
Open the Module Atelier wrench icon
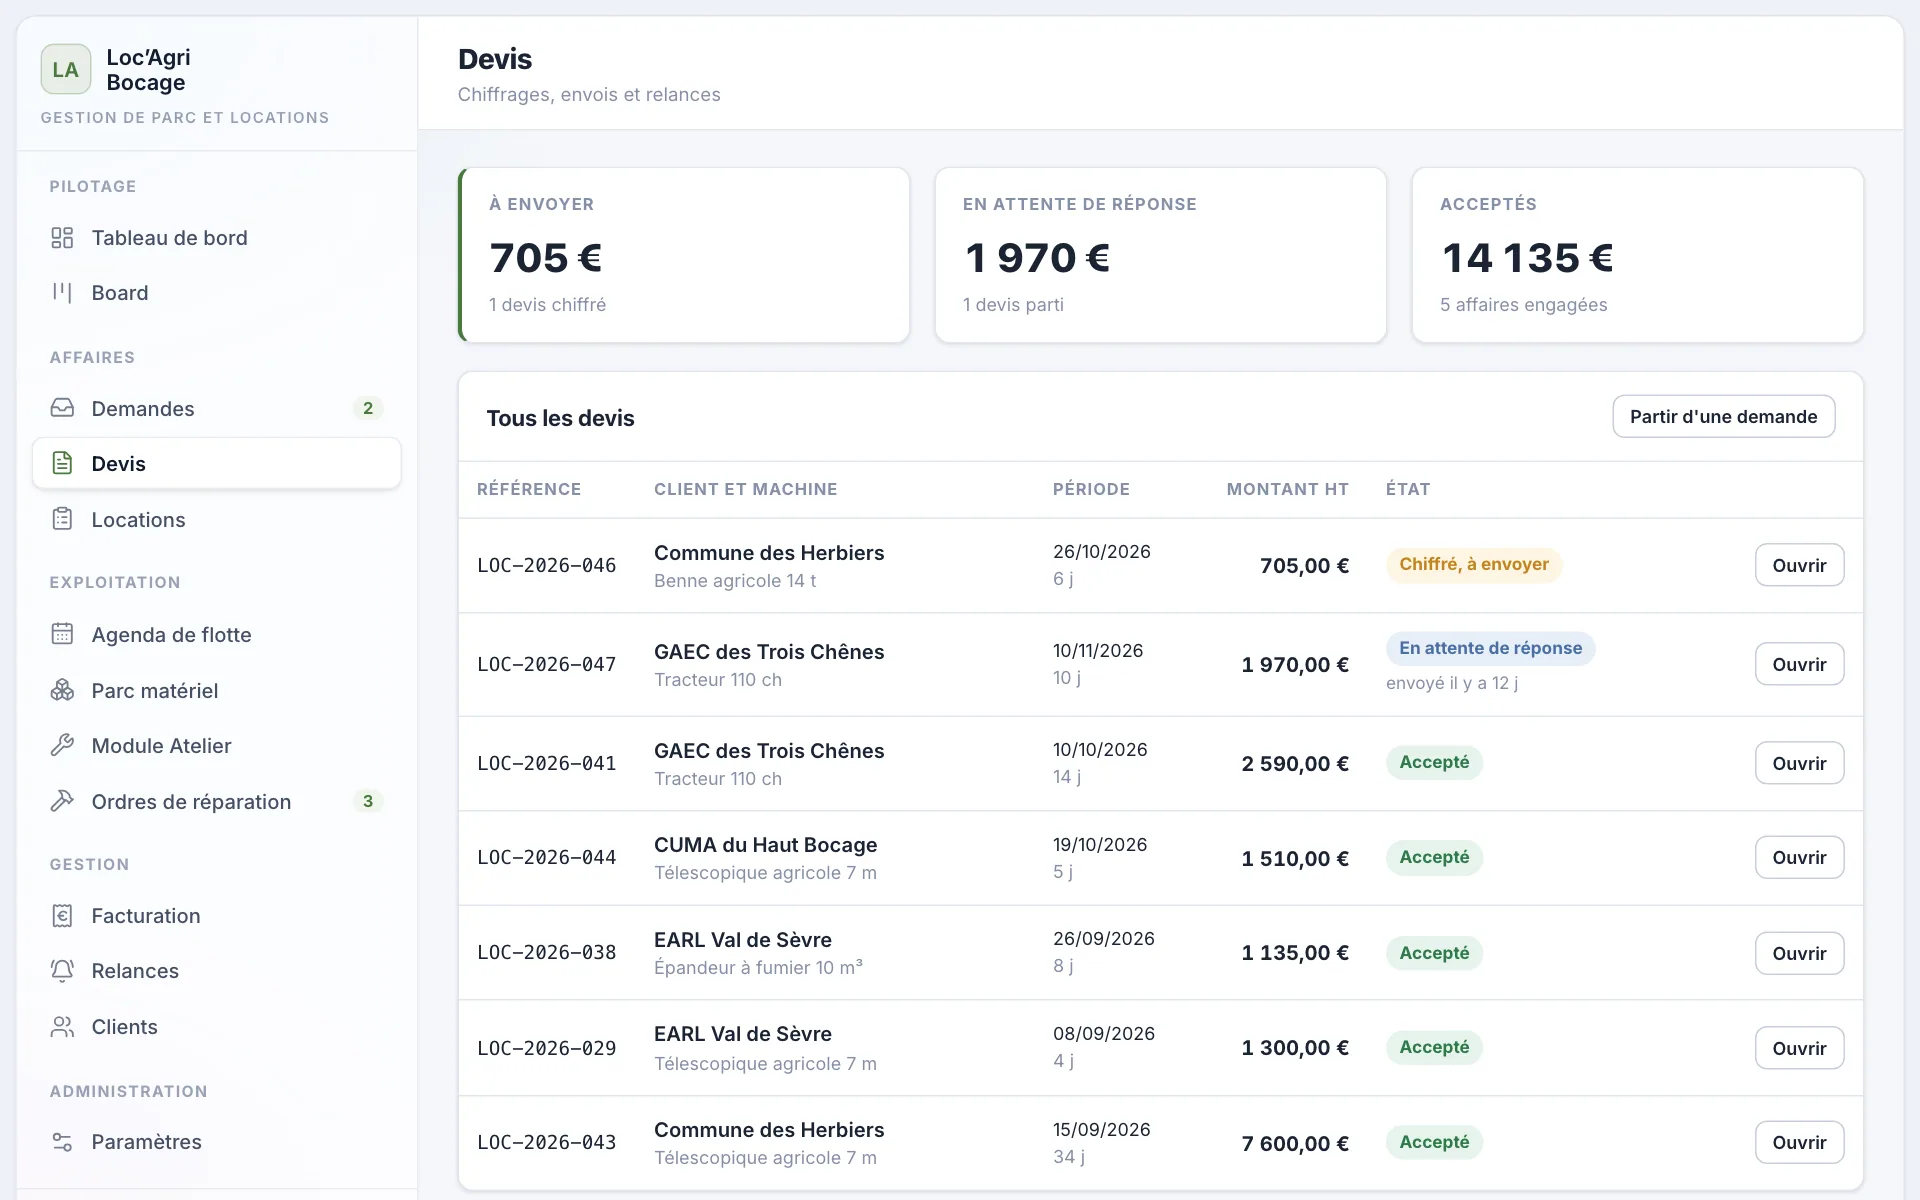(62, 745)
